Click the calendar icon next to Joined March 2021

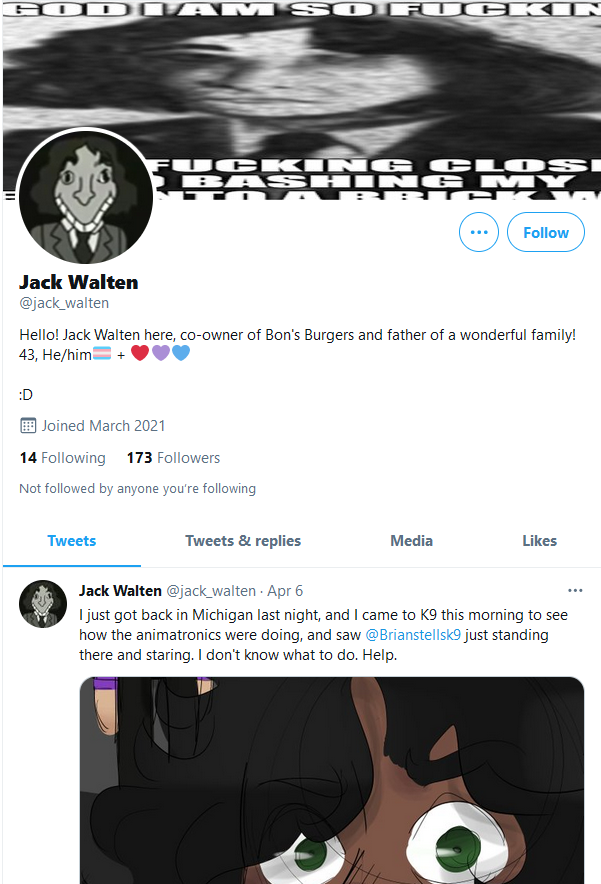[x=28, y=426]
